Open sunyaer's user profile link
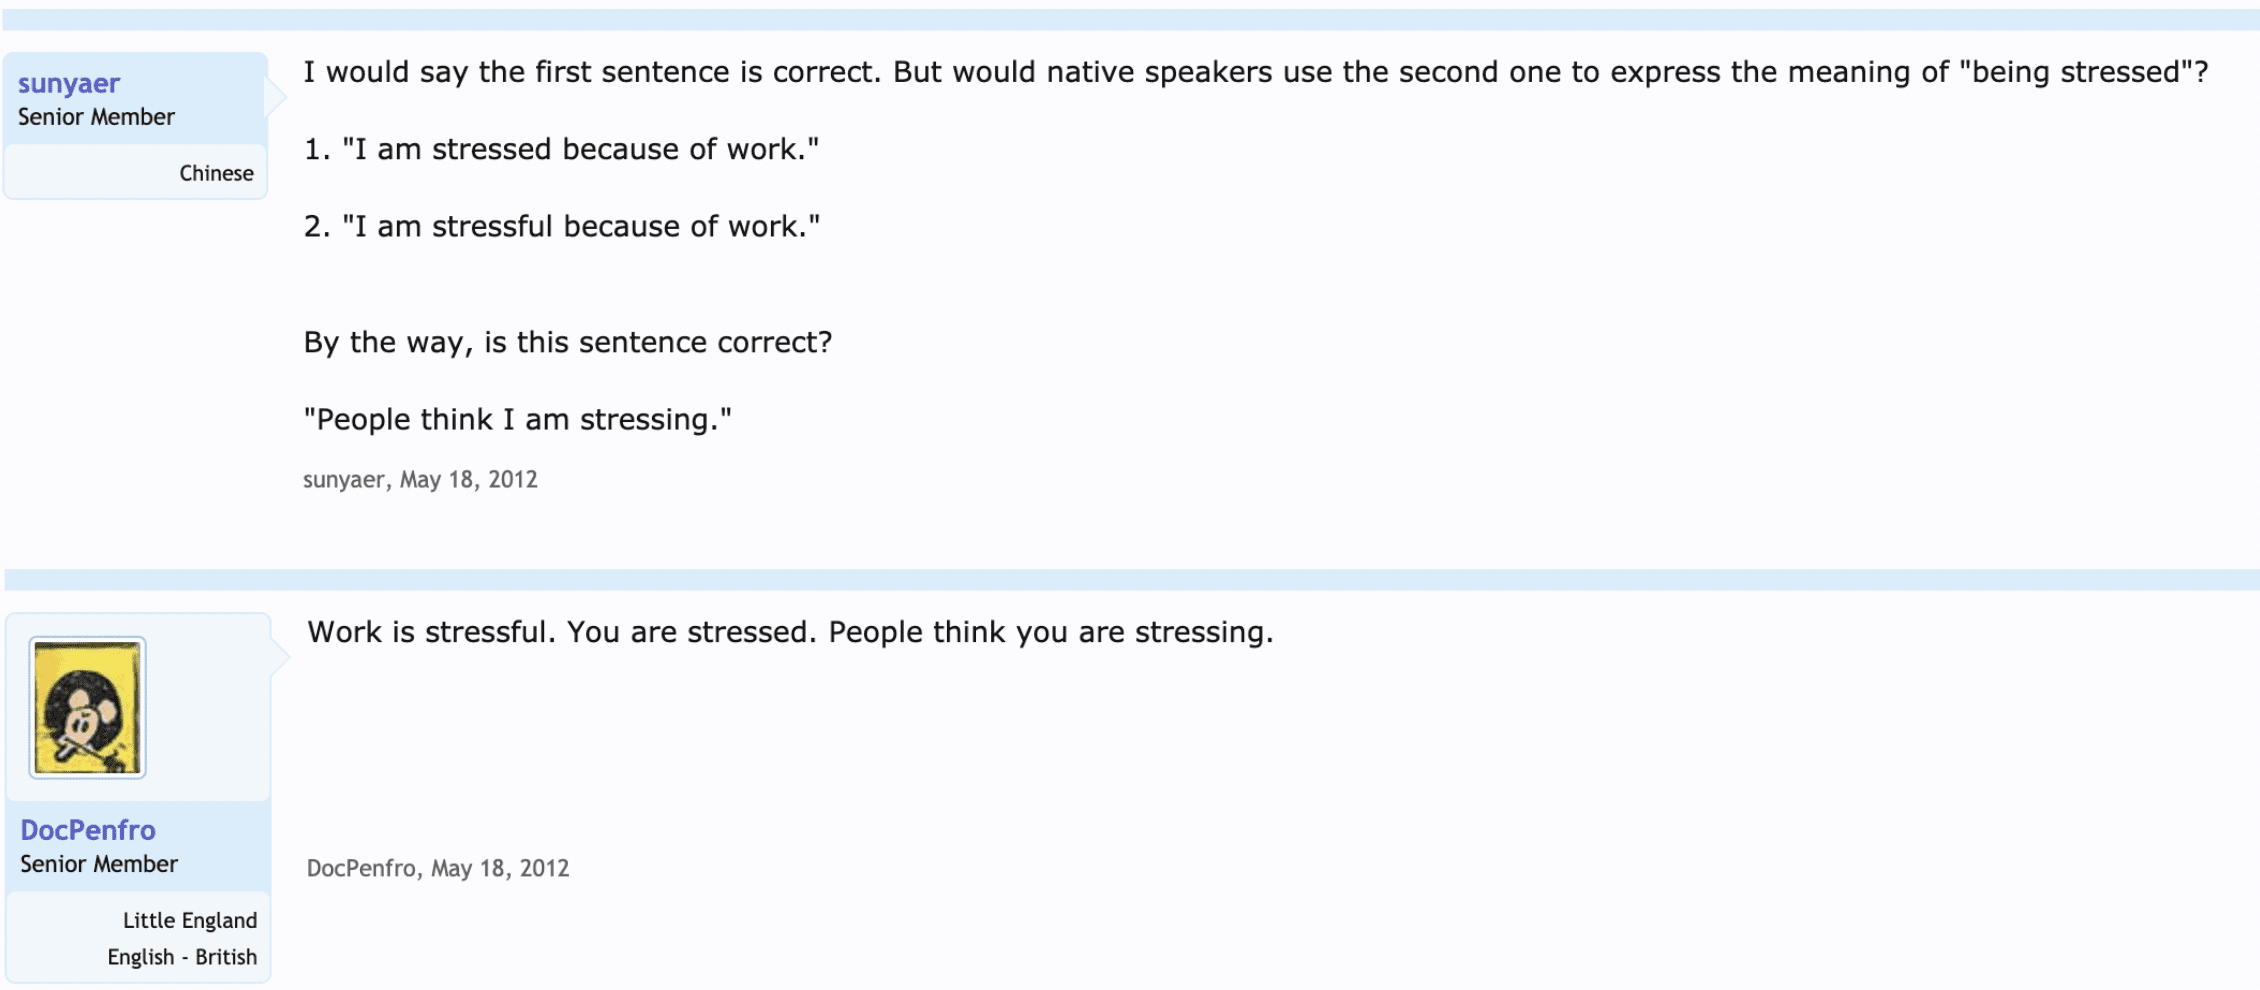The height and width of the screenshot is (990, 2260). (68, 83)
